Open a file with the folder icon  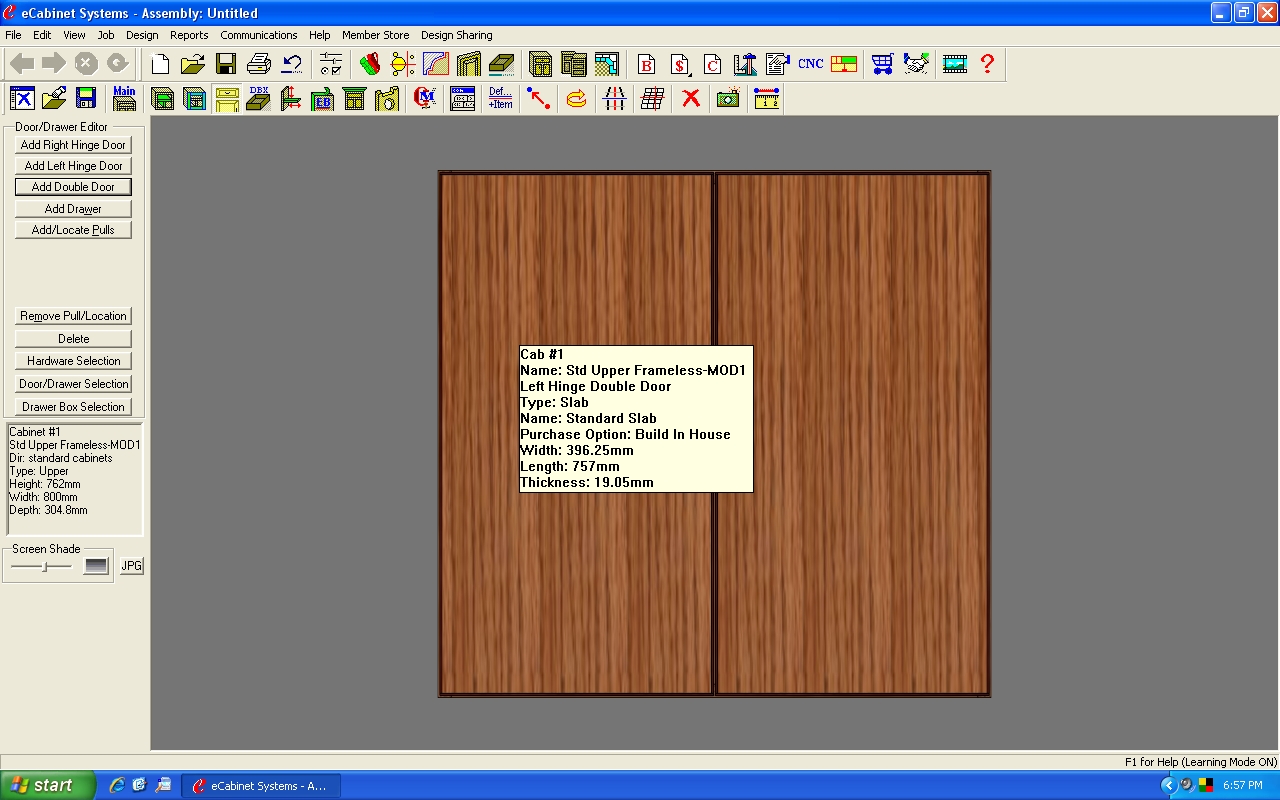(193, 65)
